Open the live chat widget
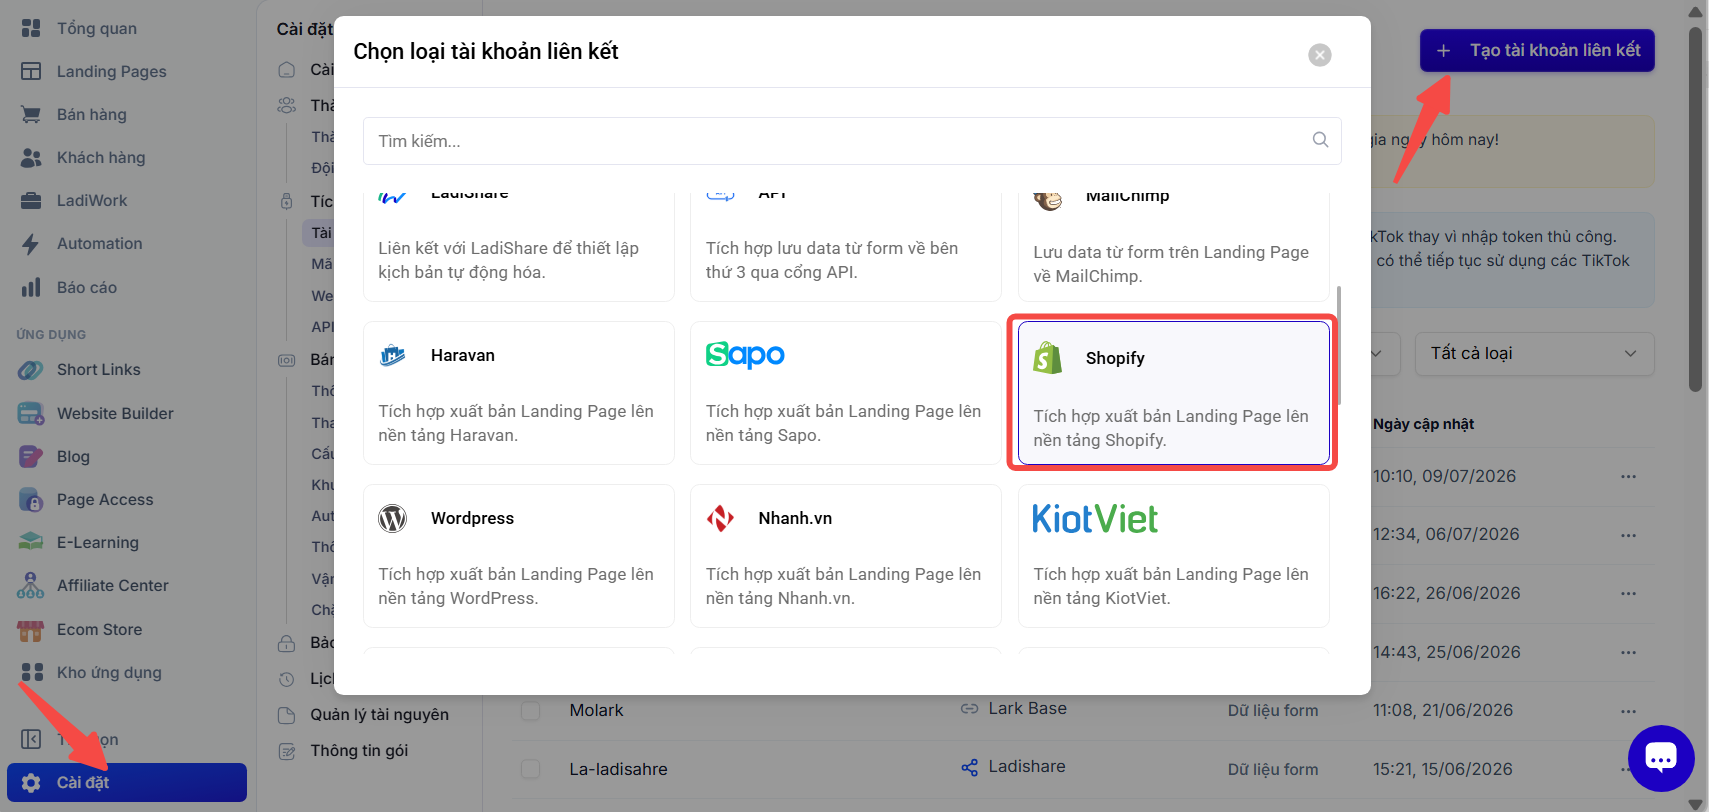Viewport: 1709px width, 812px height. [x=1661, y=758]
